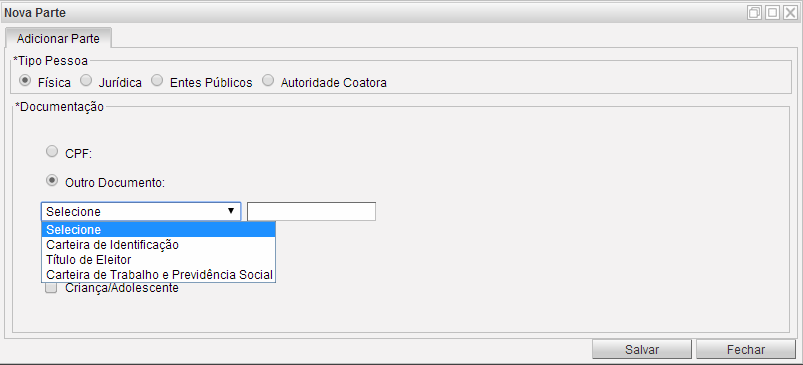Viewport: 803px width, 365px height.
Task: Focus the document number text field
Action: coord(311,211)
